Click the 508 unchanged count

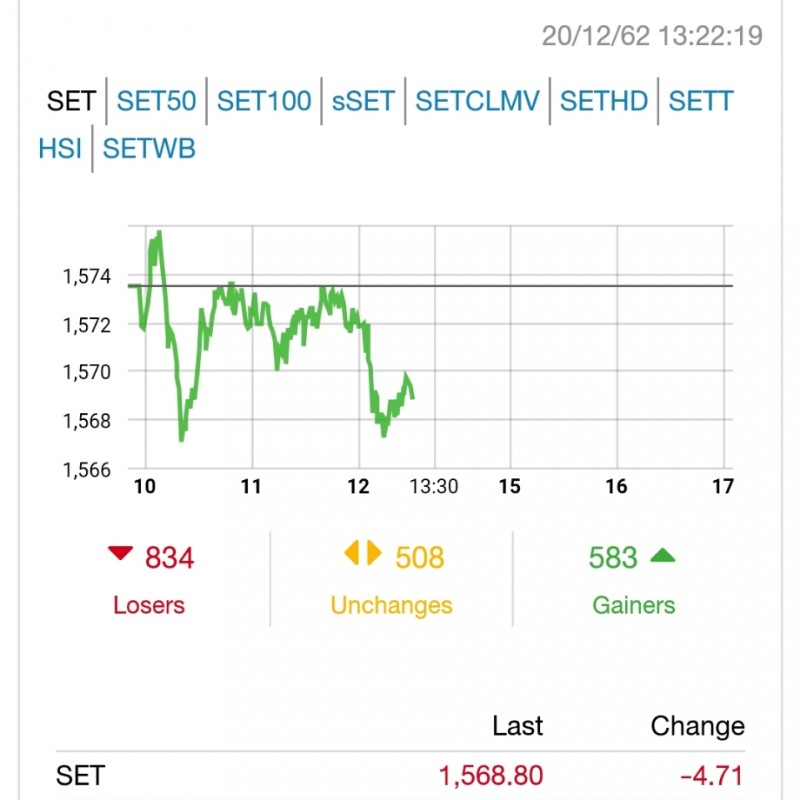pyautogui.click(x=419, y=558)
